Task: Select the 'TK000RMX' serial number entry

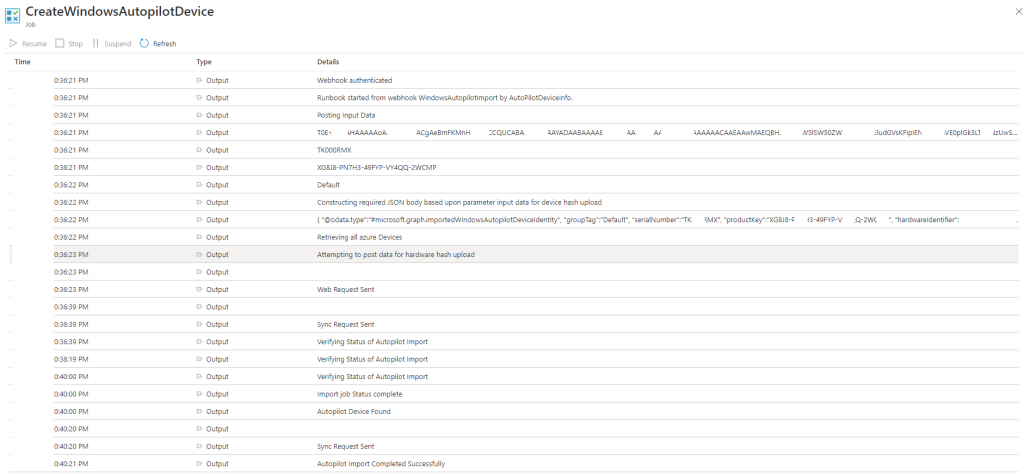Action: point(513,150)
